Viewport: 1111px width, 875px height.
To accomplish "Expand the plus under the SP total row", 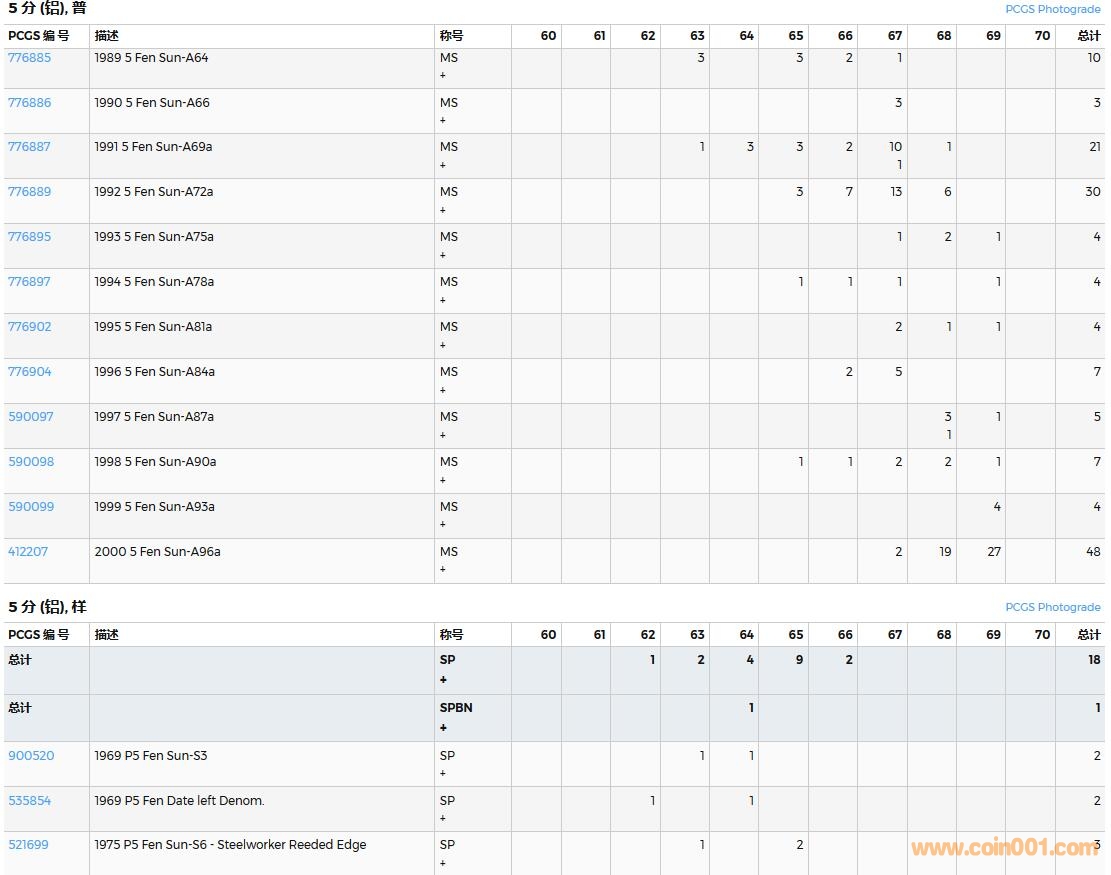I will [443, 680].
